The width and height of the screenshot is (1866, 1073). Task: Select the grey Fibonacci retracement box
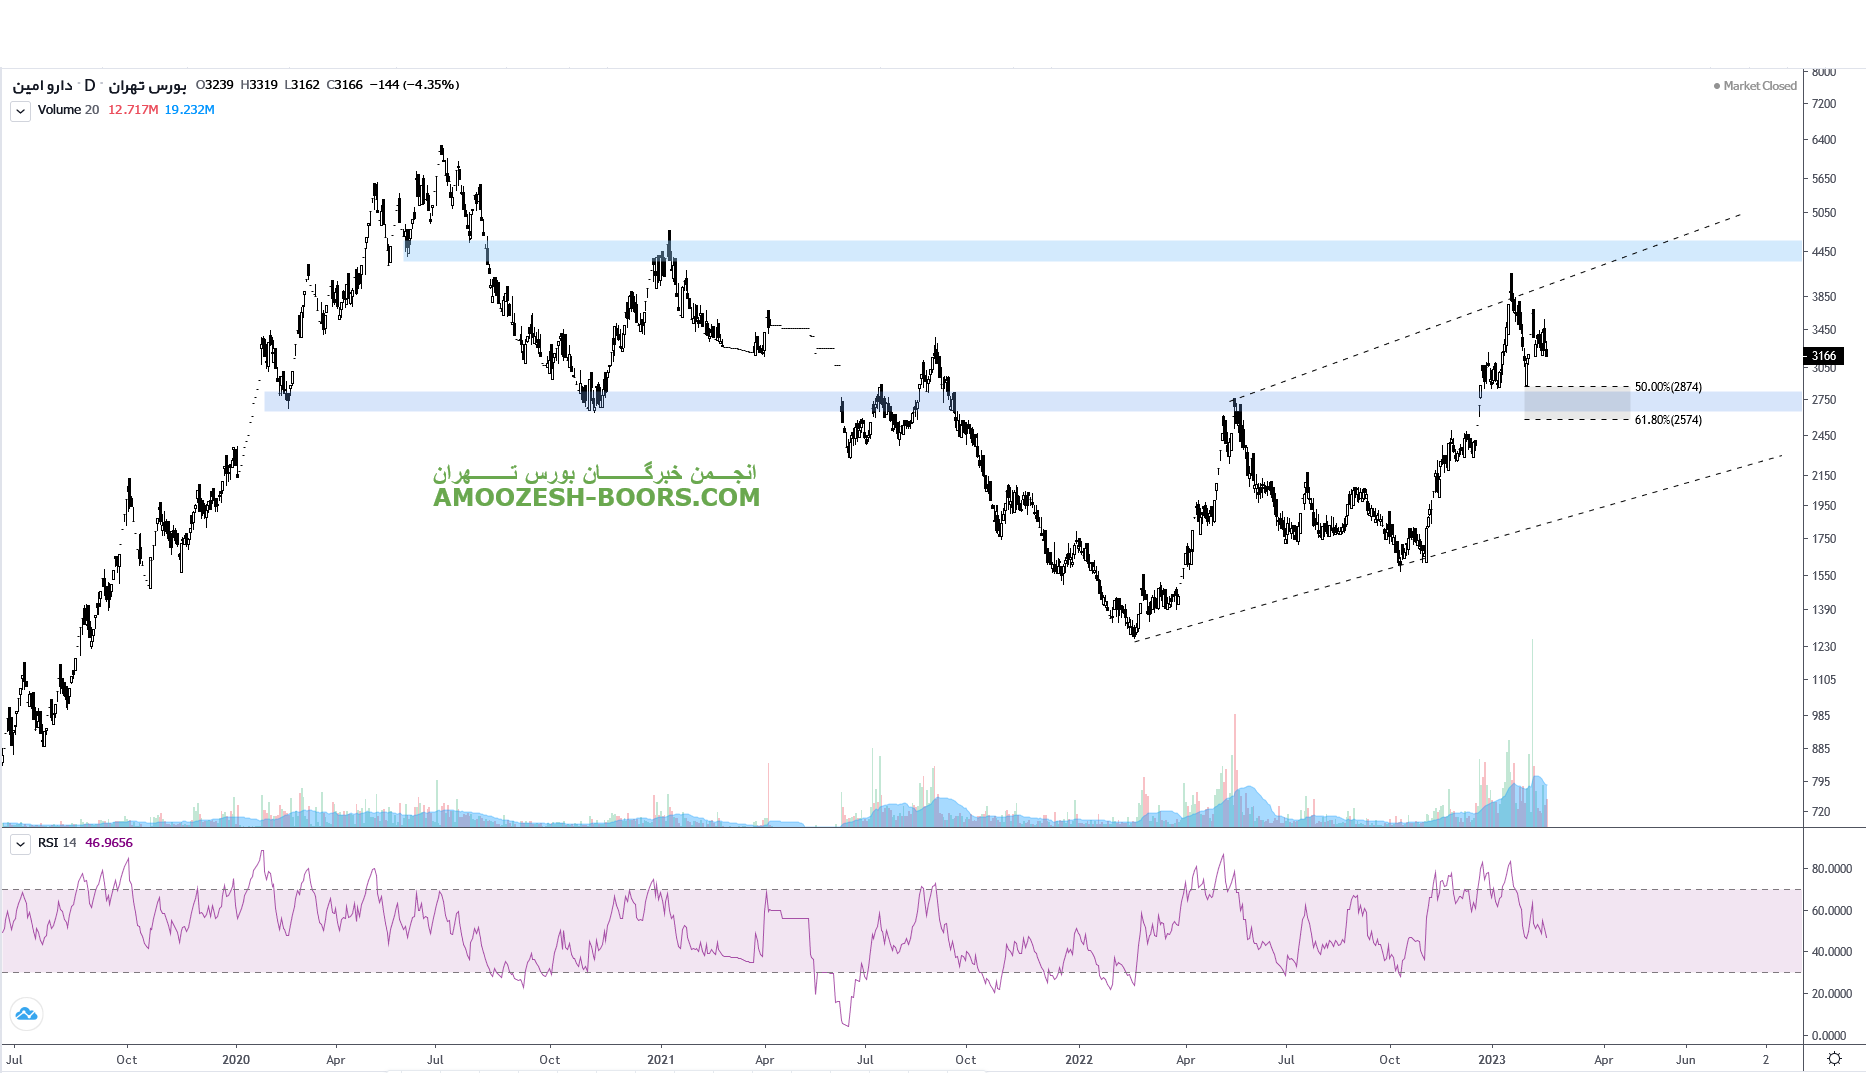[1576, 404]
